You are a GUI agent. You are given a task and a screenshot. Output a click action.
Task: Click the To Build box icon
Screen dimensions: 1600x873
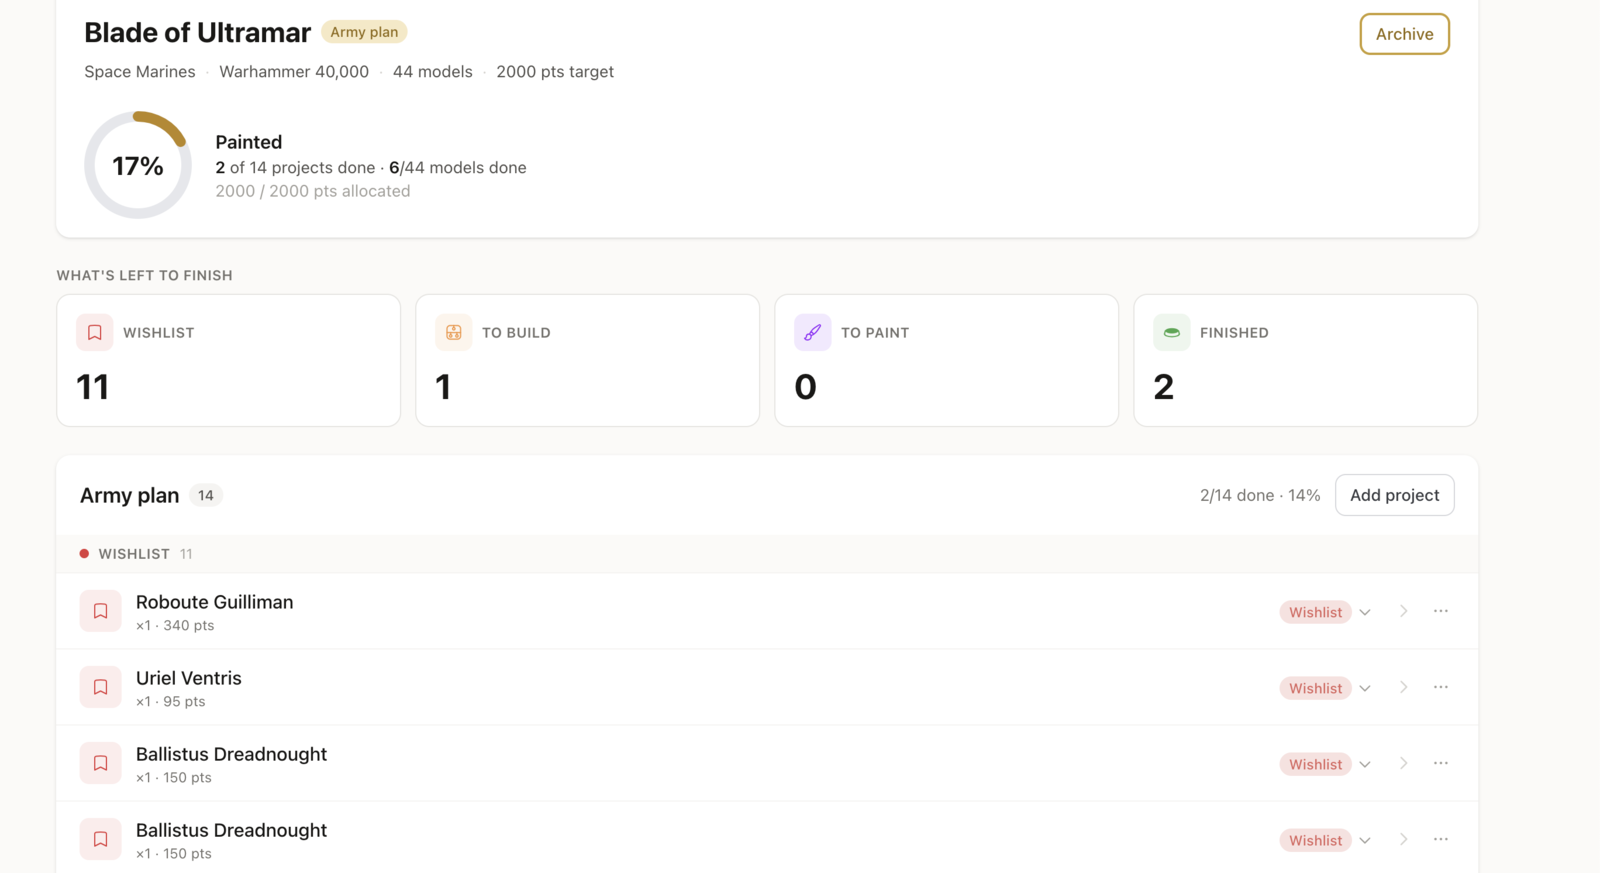click(x=454, y=332)
